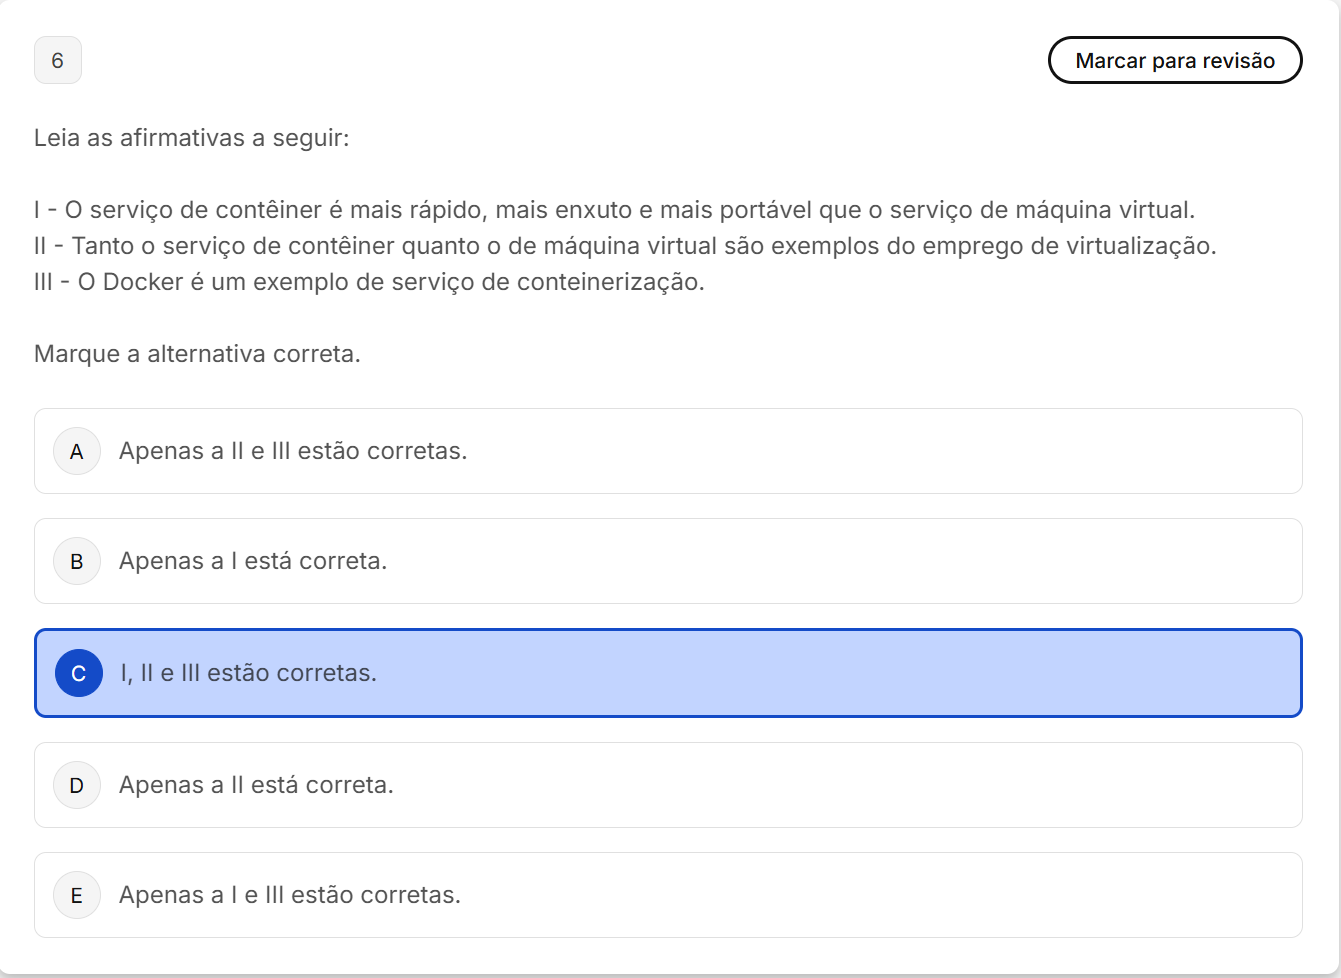
Task: Choose answer "Apenas a I e III estão corretas"
Action: 290,896
